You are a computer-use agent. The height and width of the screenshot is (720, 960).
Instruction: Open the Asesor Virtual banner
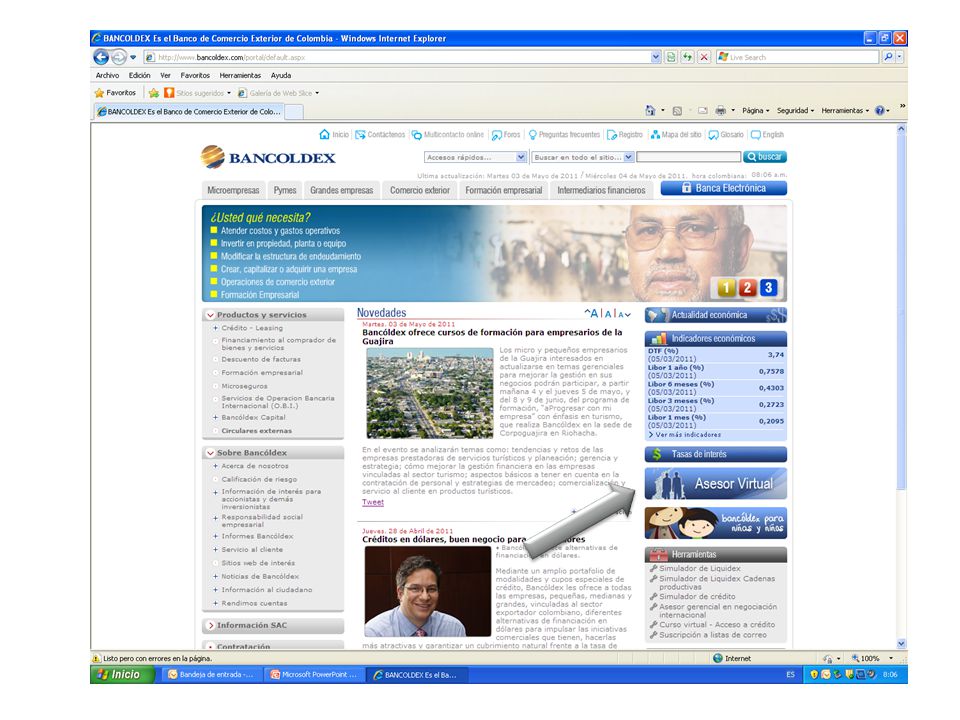click(715, 484)
